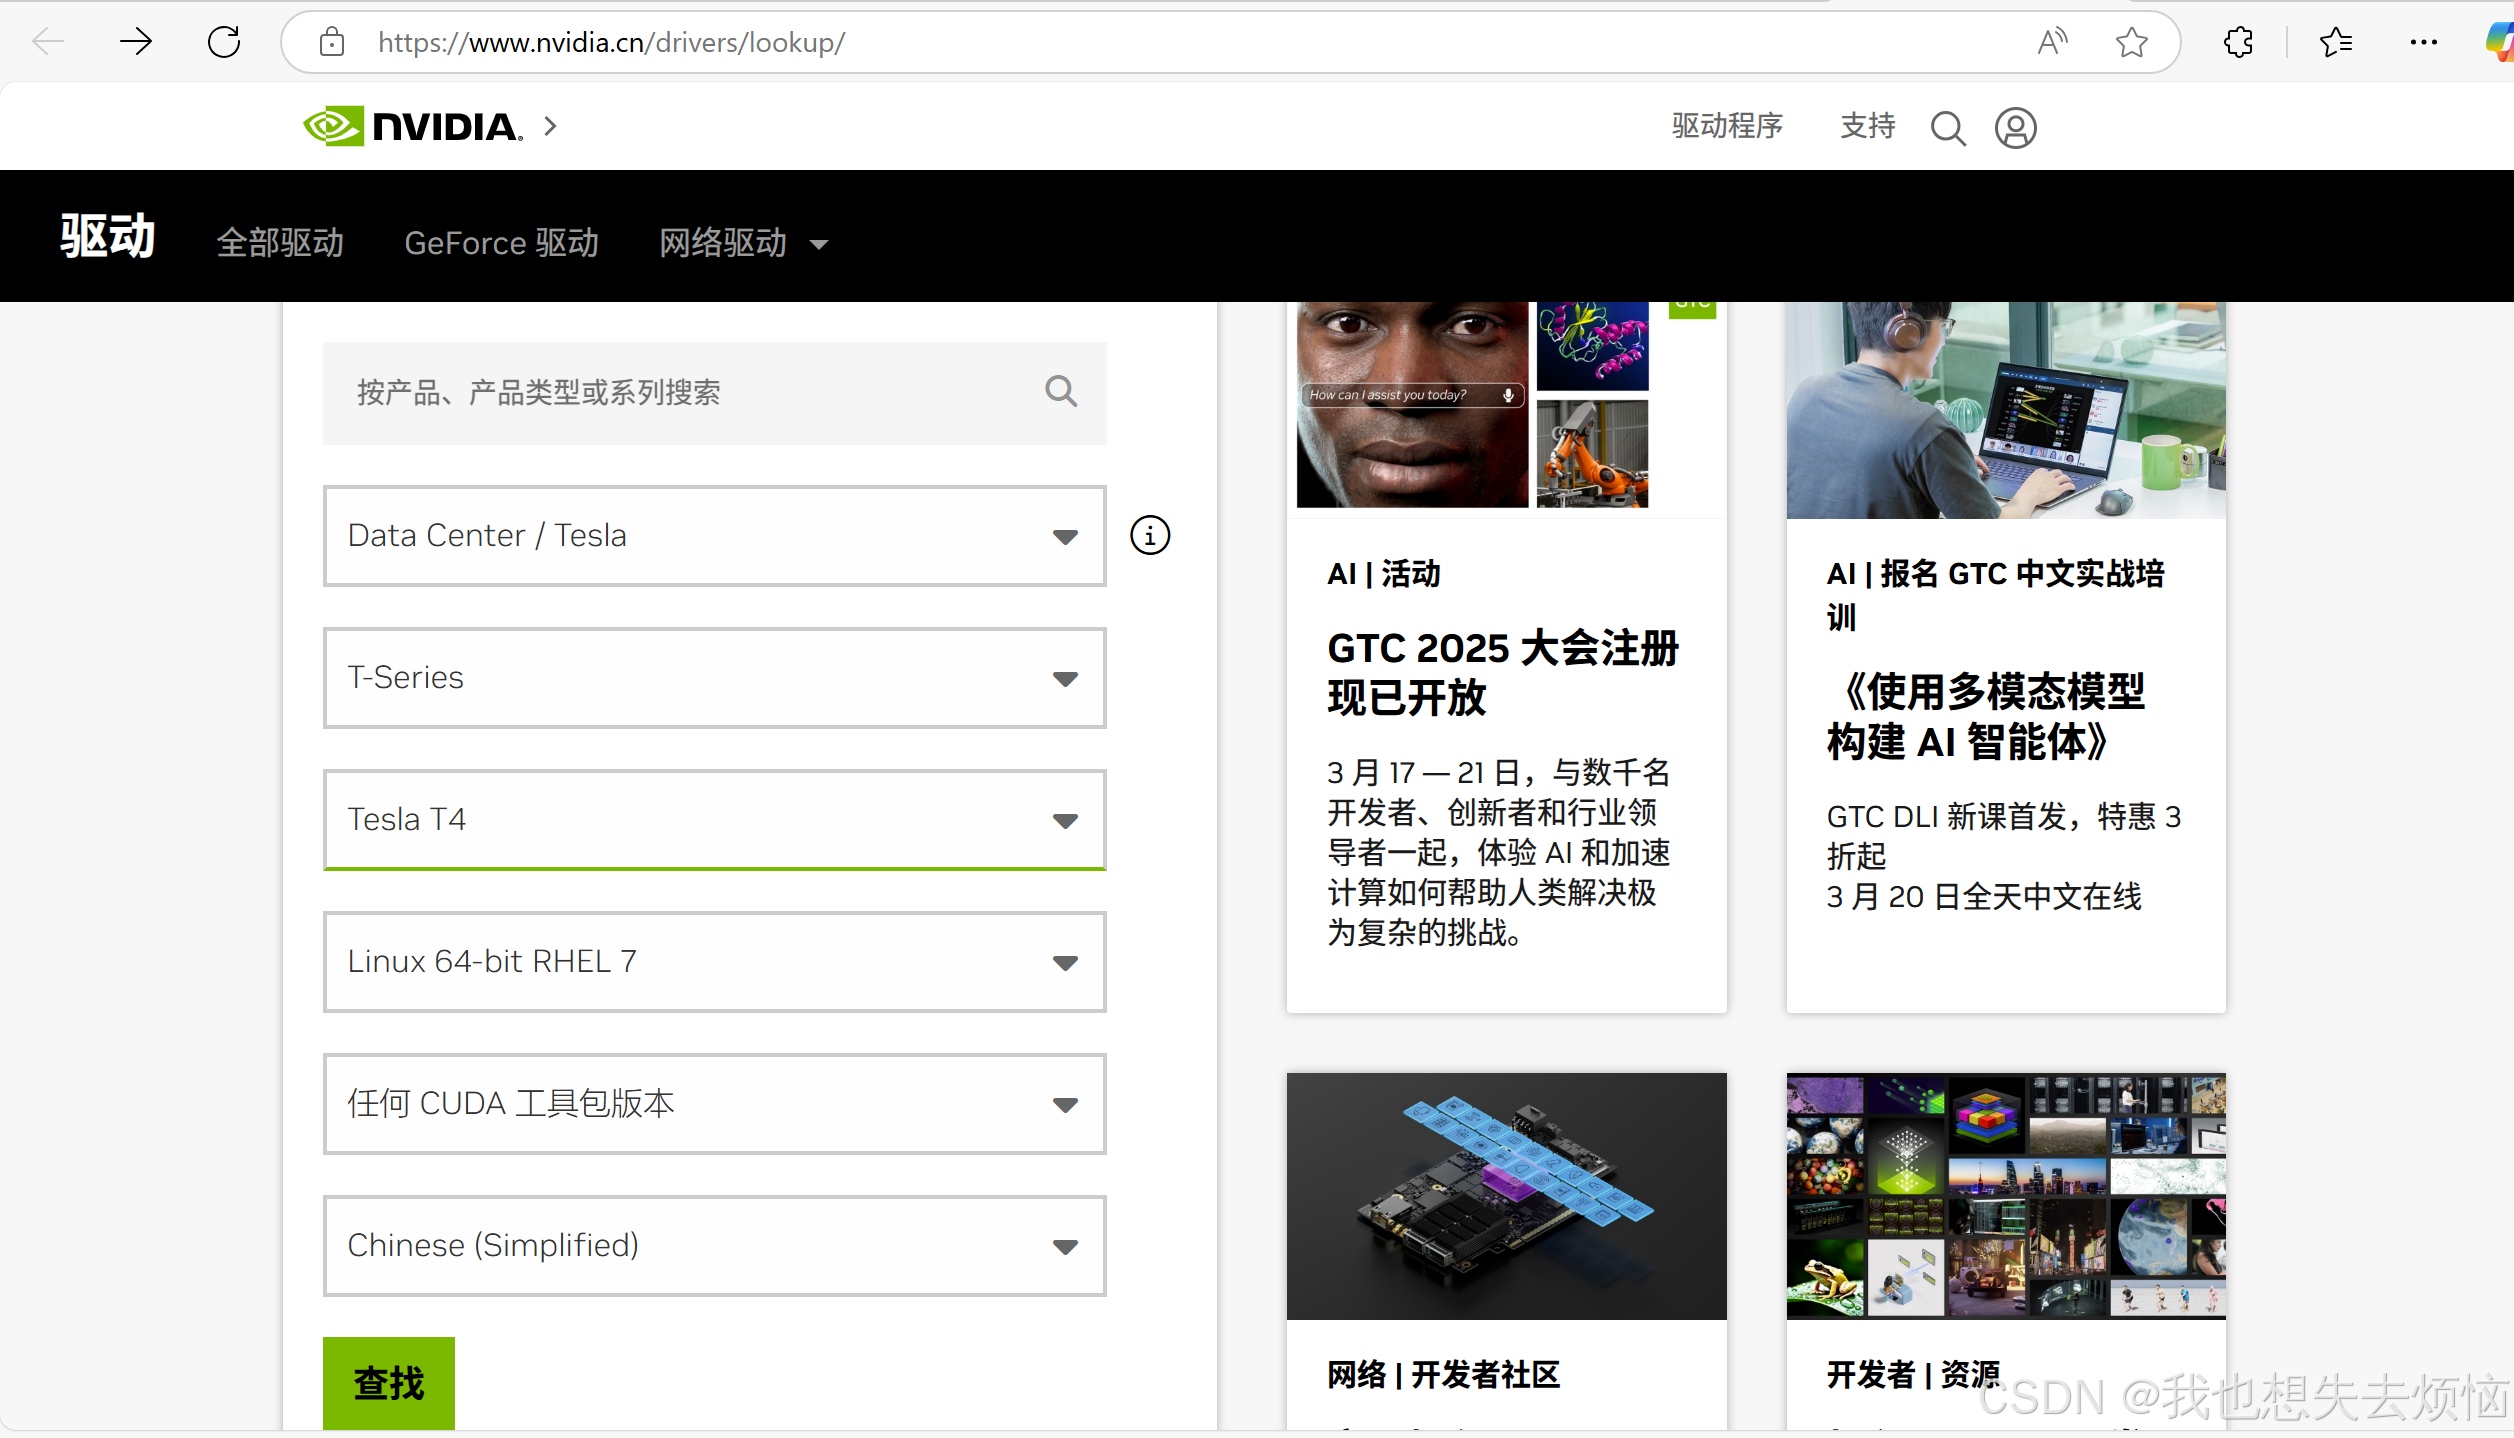Select the 全部驱动 menu item
Viewport: 2514px width, 1438px height.
(280, 243)
